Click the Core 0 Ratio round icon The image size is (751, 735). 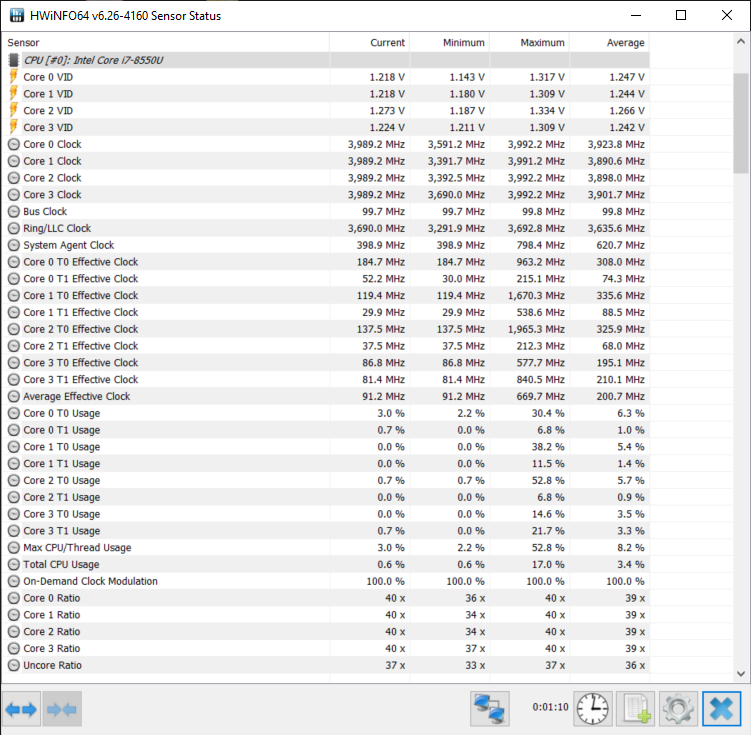point(14,598)
